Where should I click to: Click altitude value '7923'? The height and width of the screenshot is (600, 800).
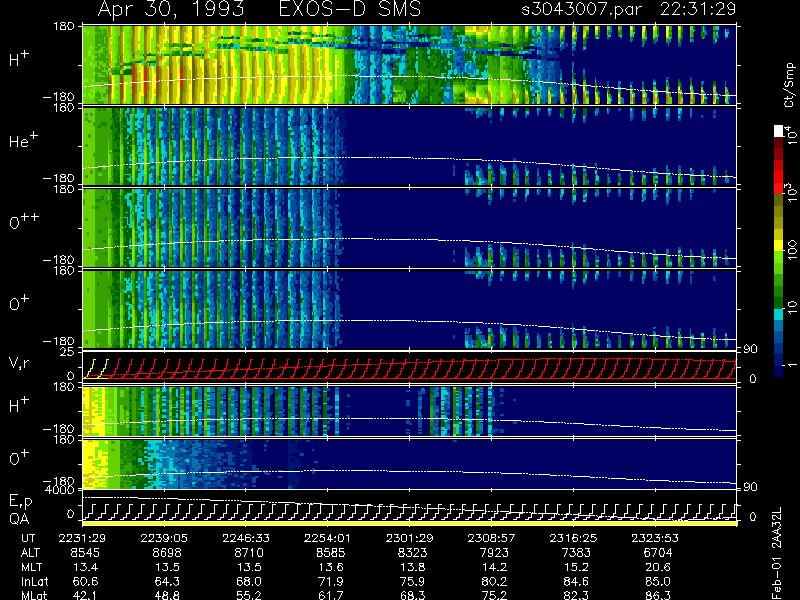coord(494,553)
